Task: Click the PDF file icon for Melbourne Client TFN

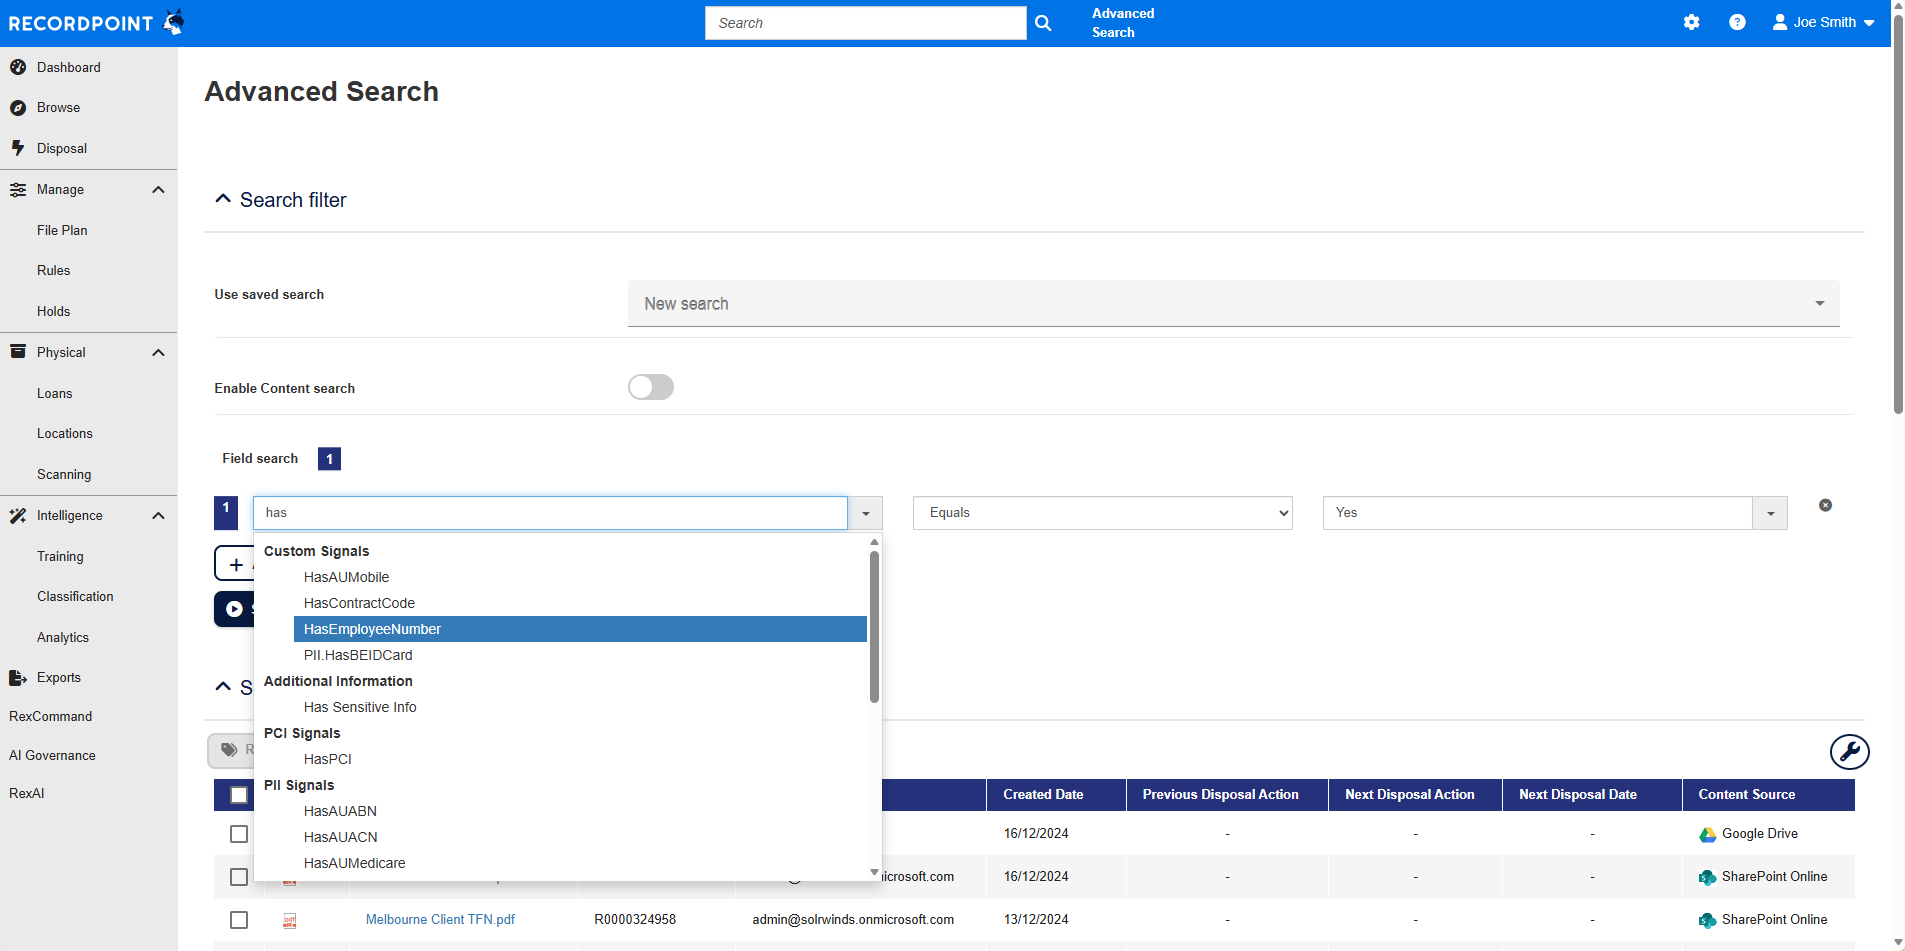Action: click(x=290, y=920)
